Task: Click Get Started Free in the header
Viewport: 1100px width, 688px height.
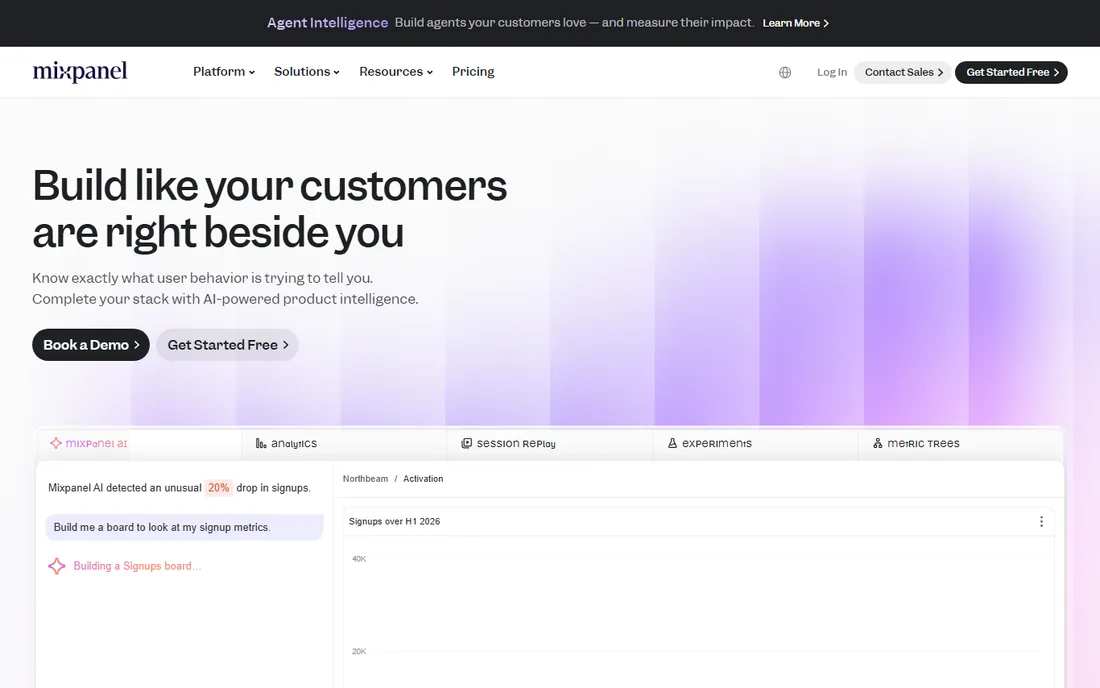Action: point(1011,72)
